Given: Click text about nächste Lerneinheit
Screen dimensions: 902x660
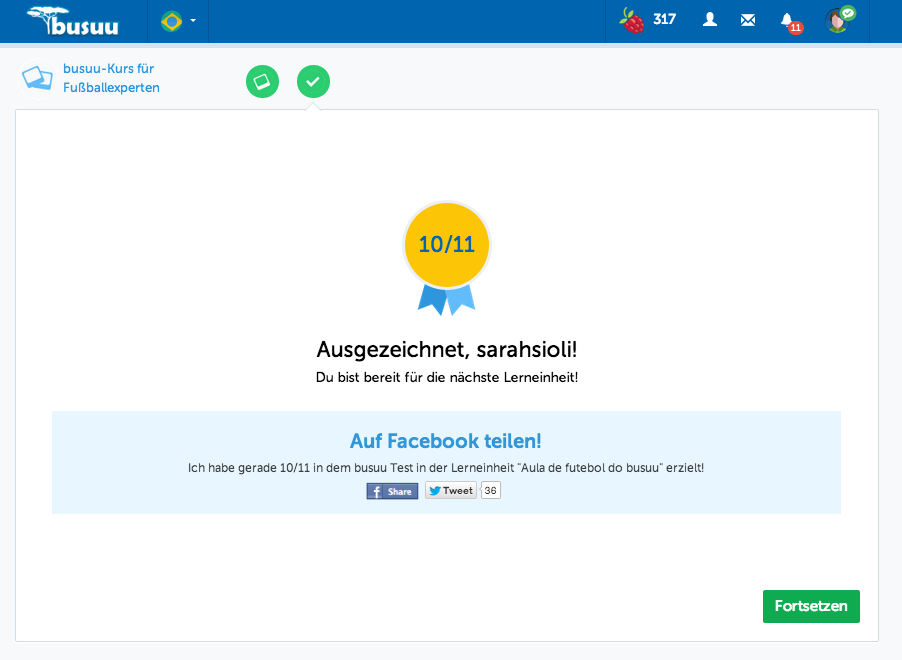Looking at the screenshot, I should tap(446, 377).
